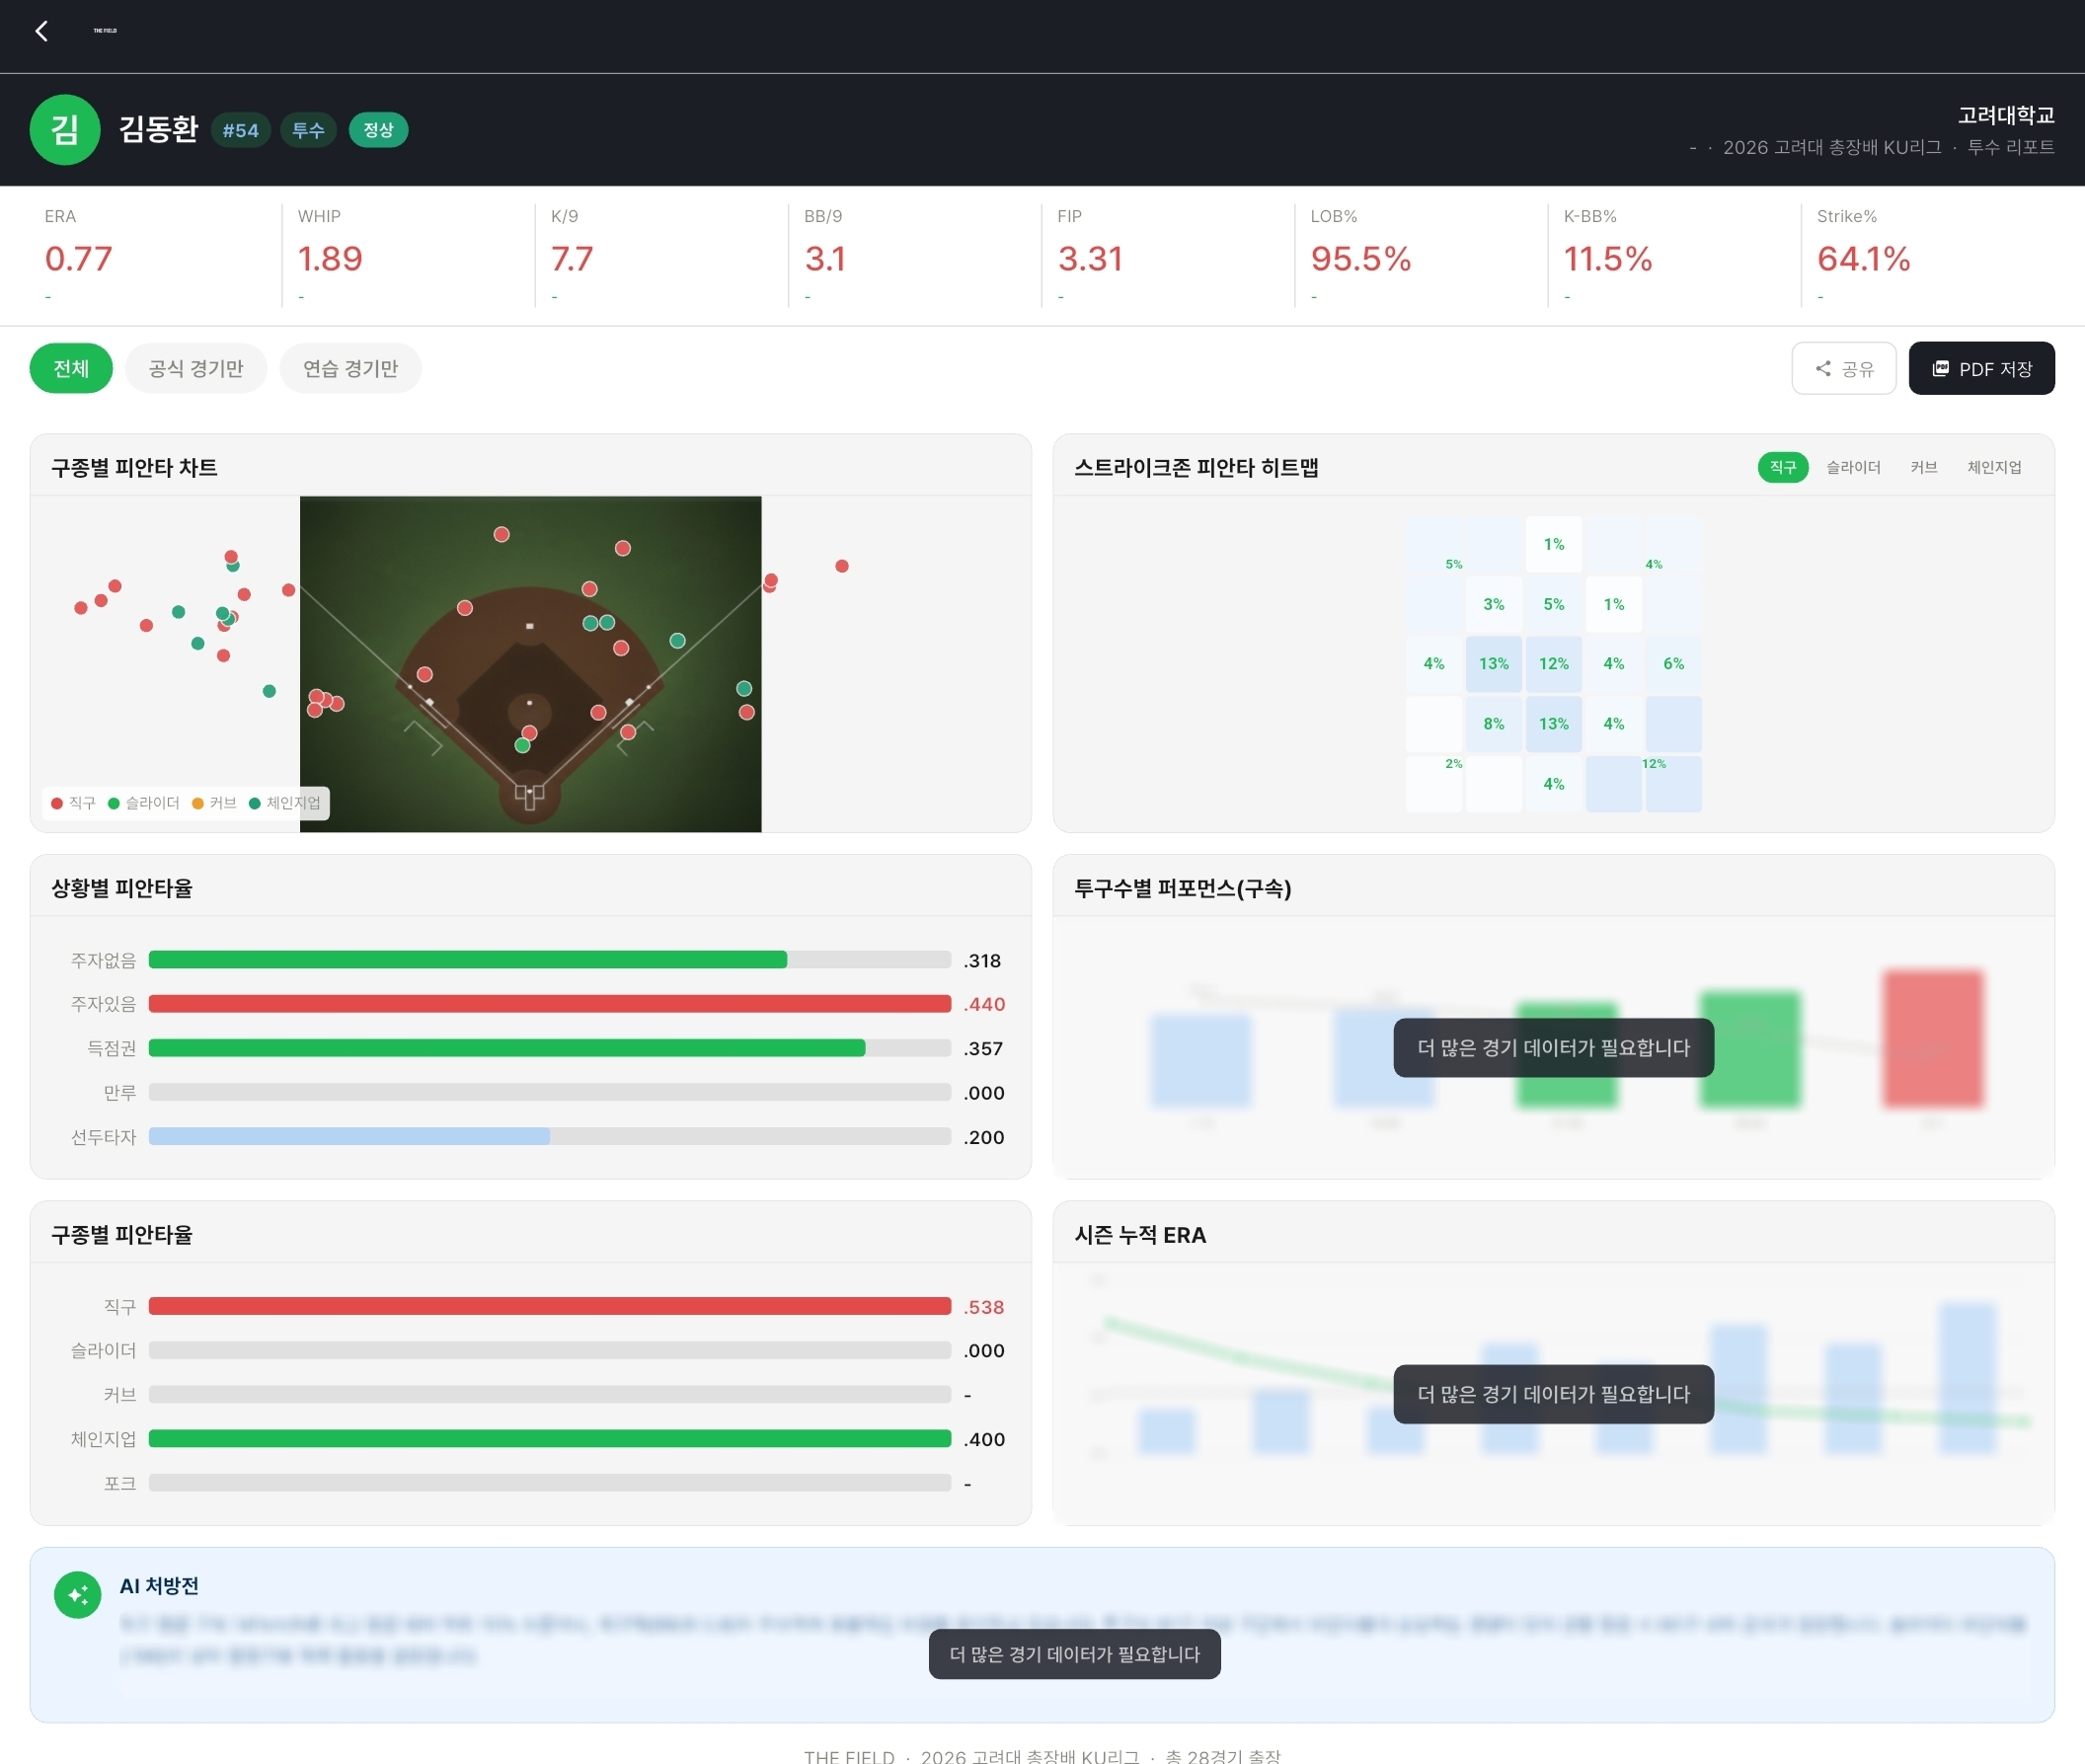The image size is (2085, 1764).
Task: Click the 투수 position badge
Action: tap(308, 130)
